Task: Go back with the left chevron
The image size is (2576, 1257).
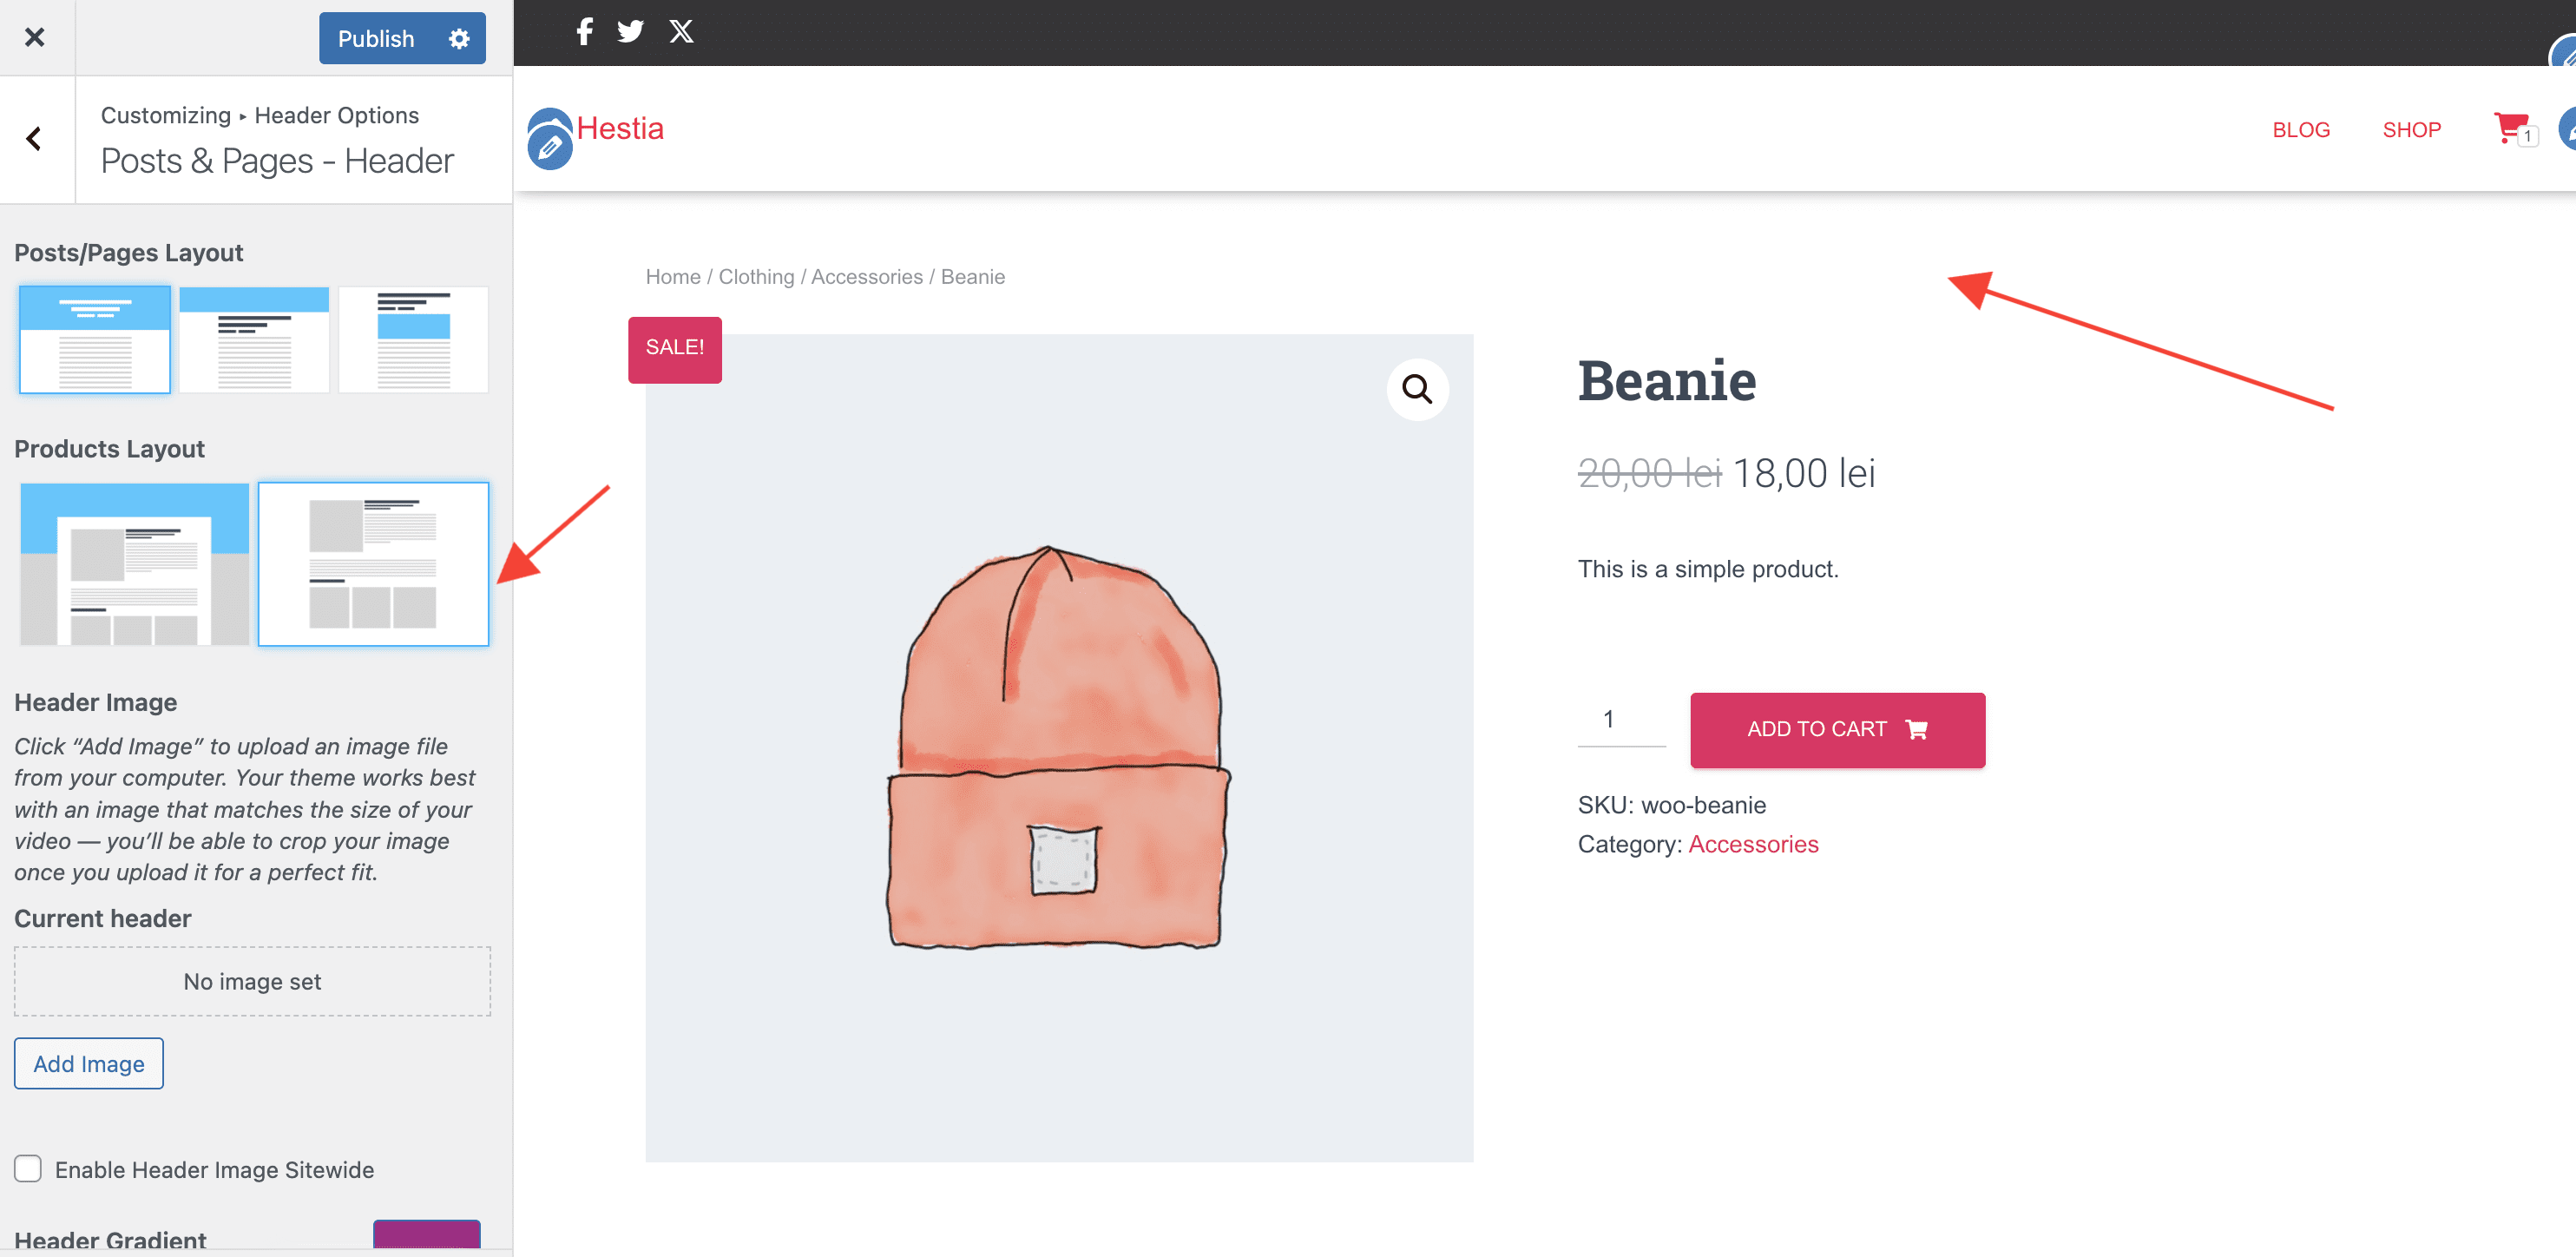Action: tap(35, 139)
